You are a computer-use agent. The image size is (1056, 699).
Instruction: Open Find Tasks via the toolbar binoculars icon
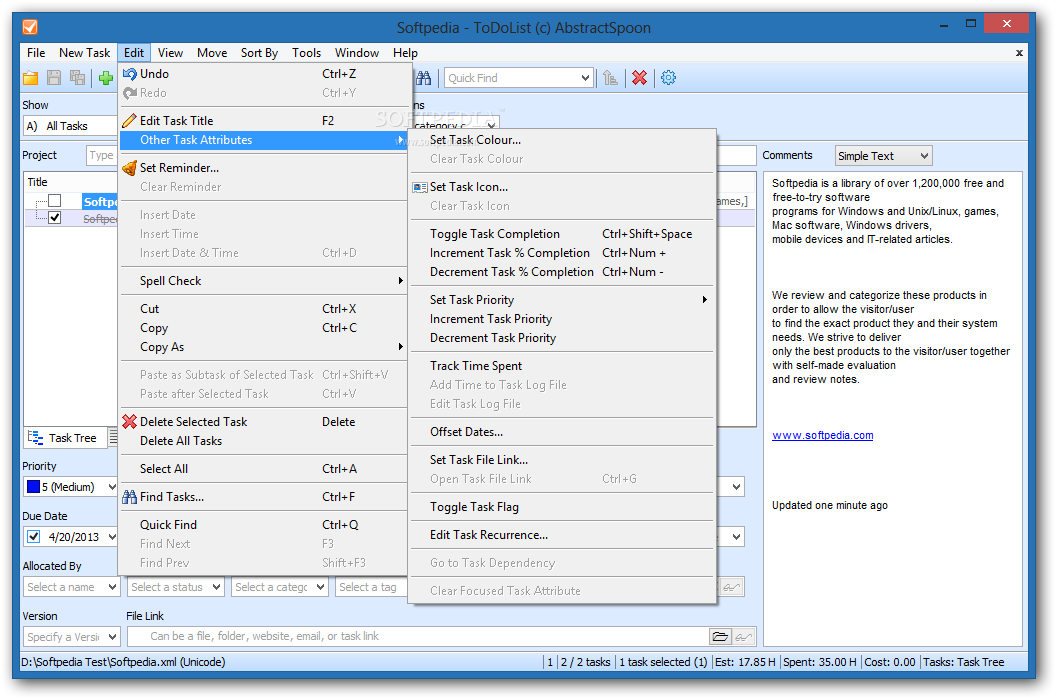[424, 78]
